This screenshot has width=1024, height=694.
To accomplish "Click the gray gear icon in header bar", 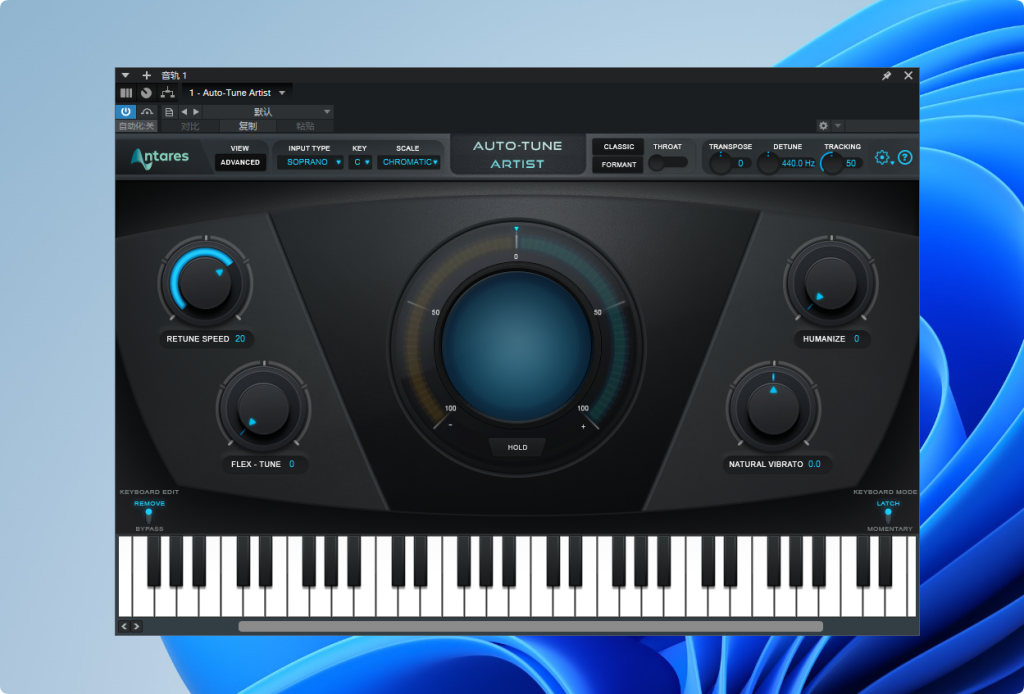I will pos(823,125).
